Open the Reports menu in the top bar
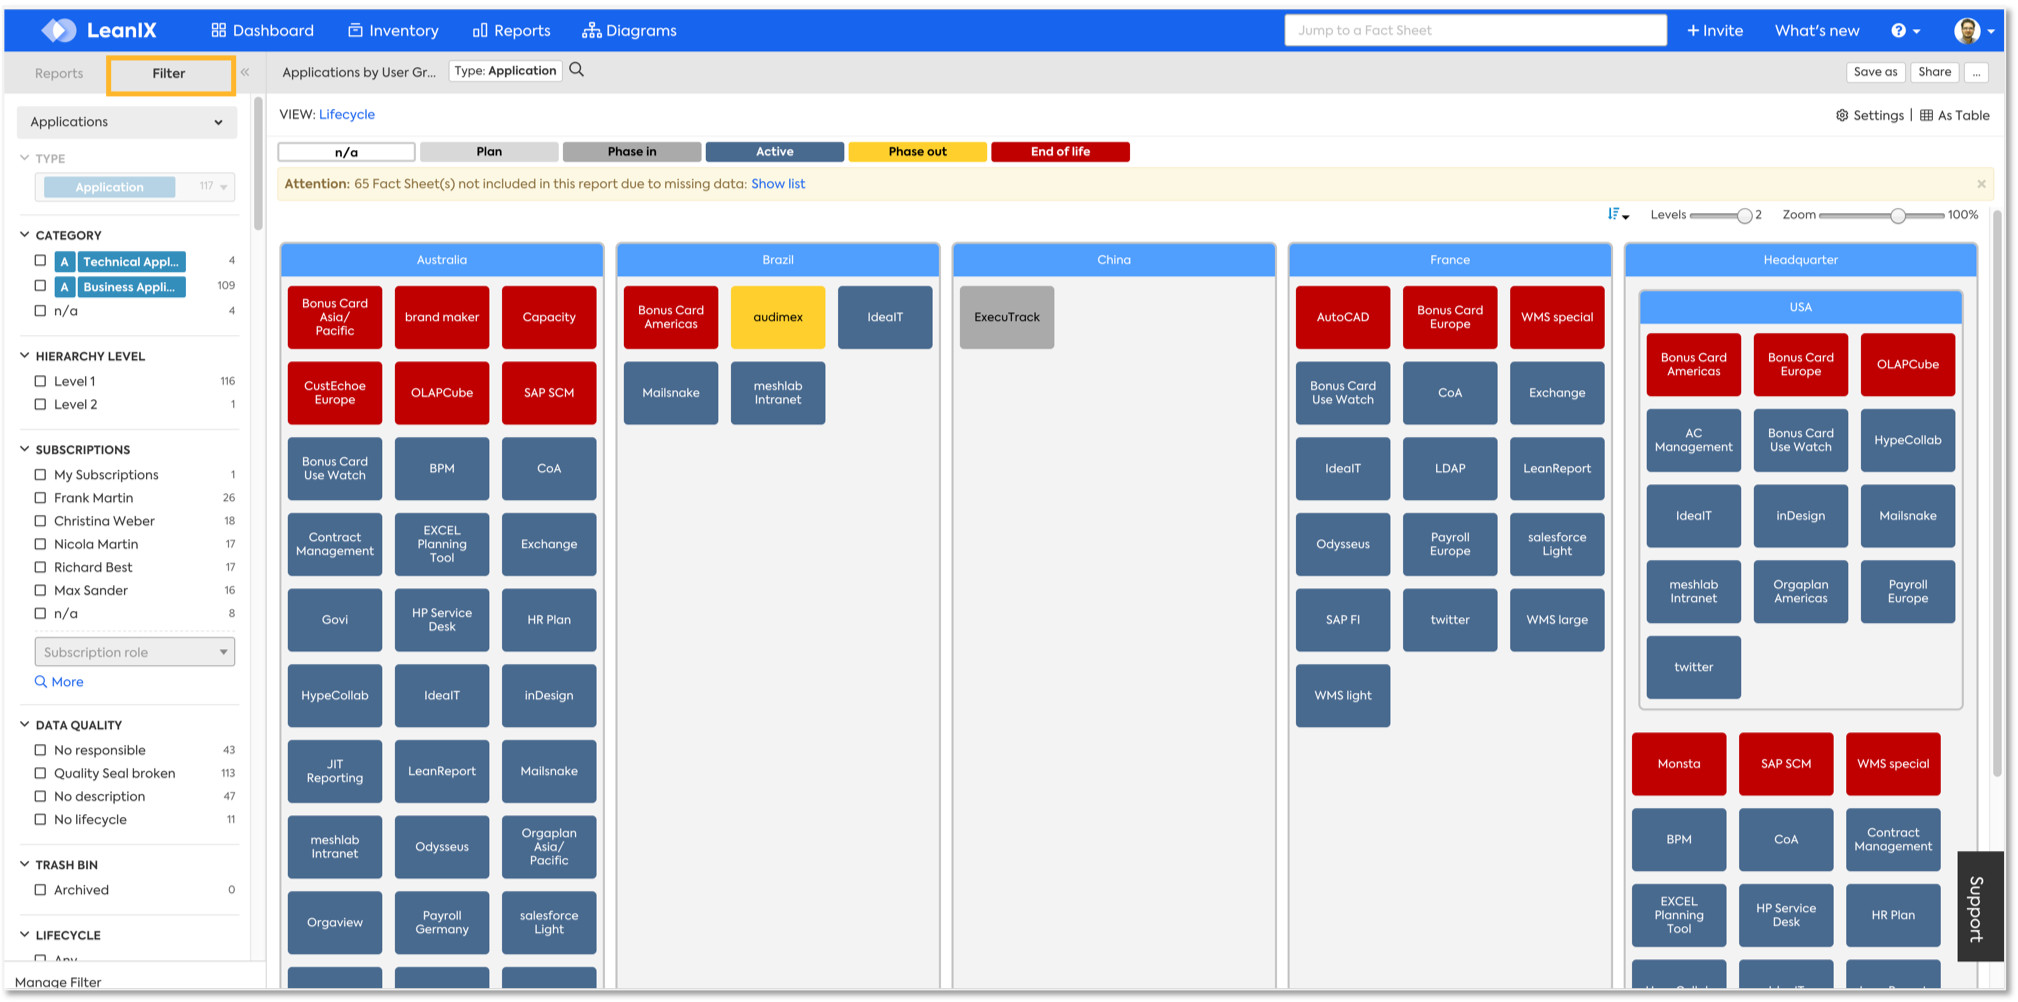This screenshot has height=1002, width=2018. pyautogui.click(x=511, y=30)
